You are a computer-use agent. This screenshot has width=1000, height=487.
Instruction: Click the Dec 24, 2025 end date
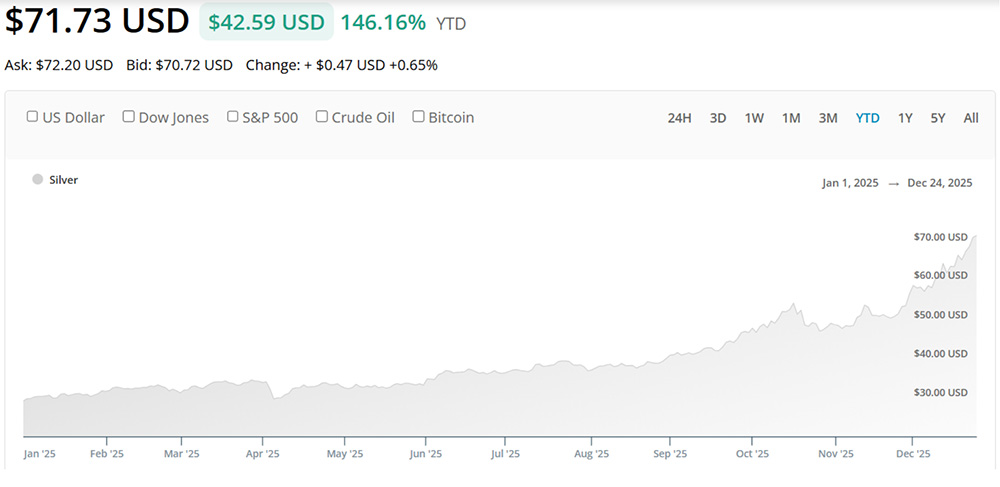[x=940, y=183]
